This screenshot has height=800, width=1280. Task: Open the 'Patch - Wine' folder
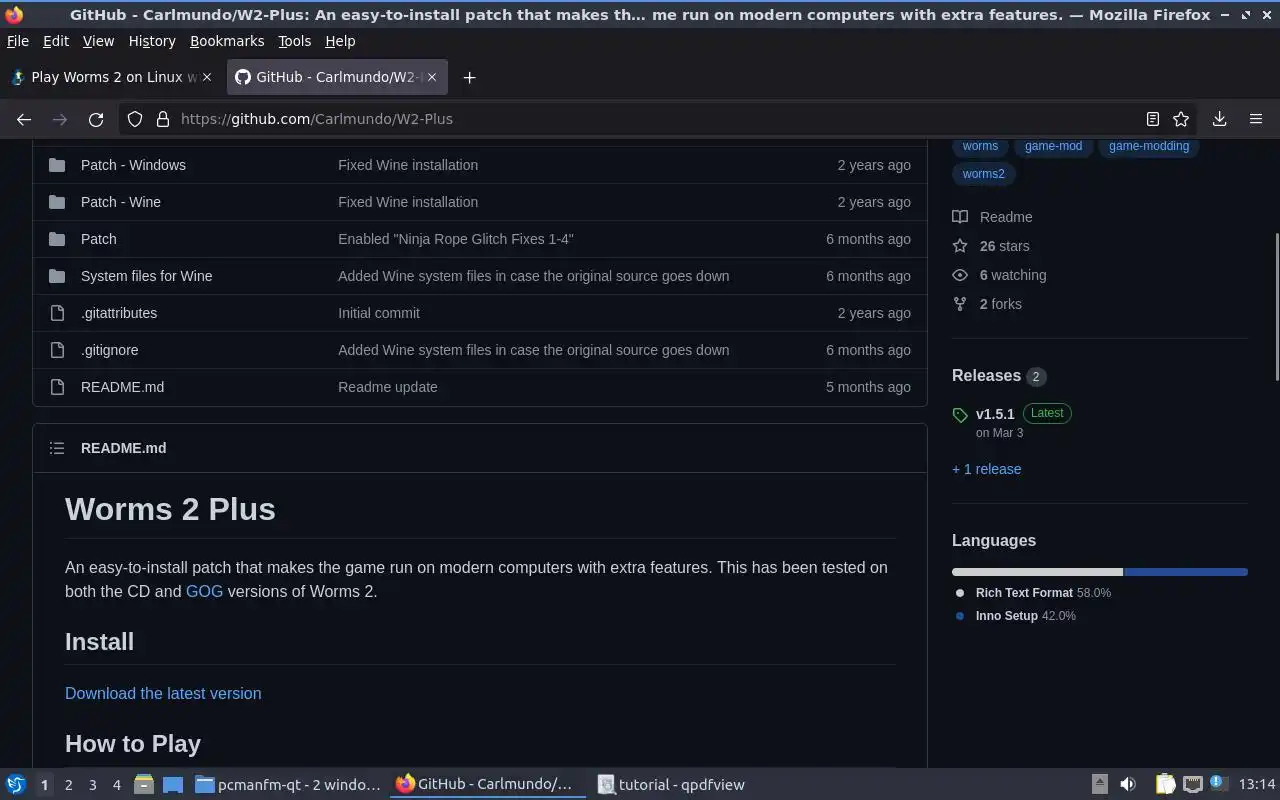pyautogui.click(x=121, y=202)
